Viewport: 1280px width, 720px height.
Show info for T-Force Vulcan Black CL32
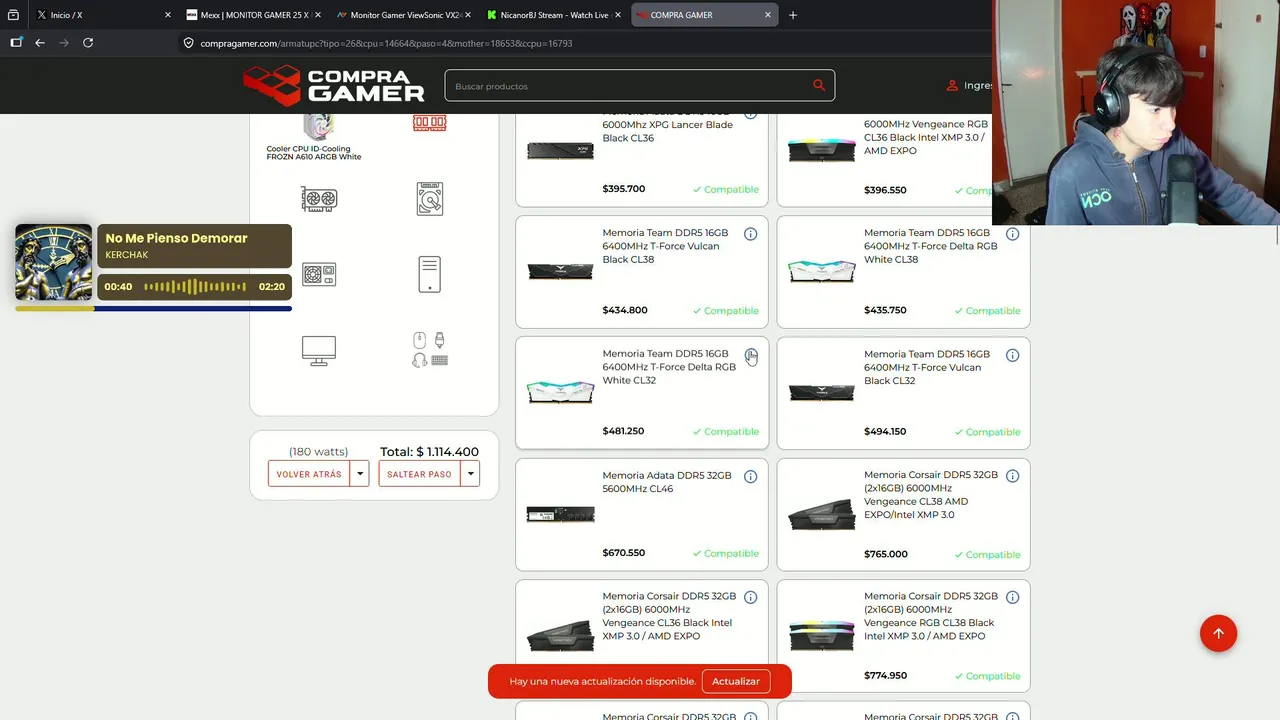[x=1012, y=355]
